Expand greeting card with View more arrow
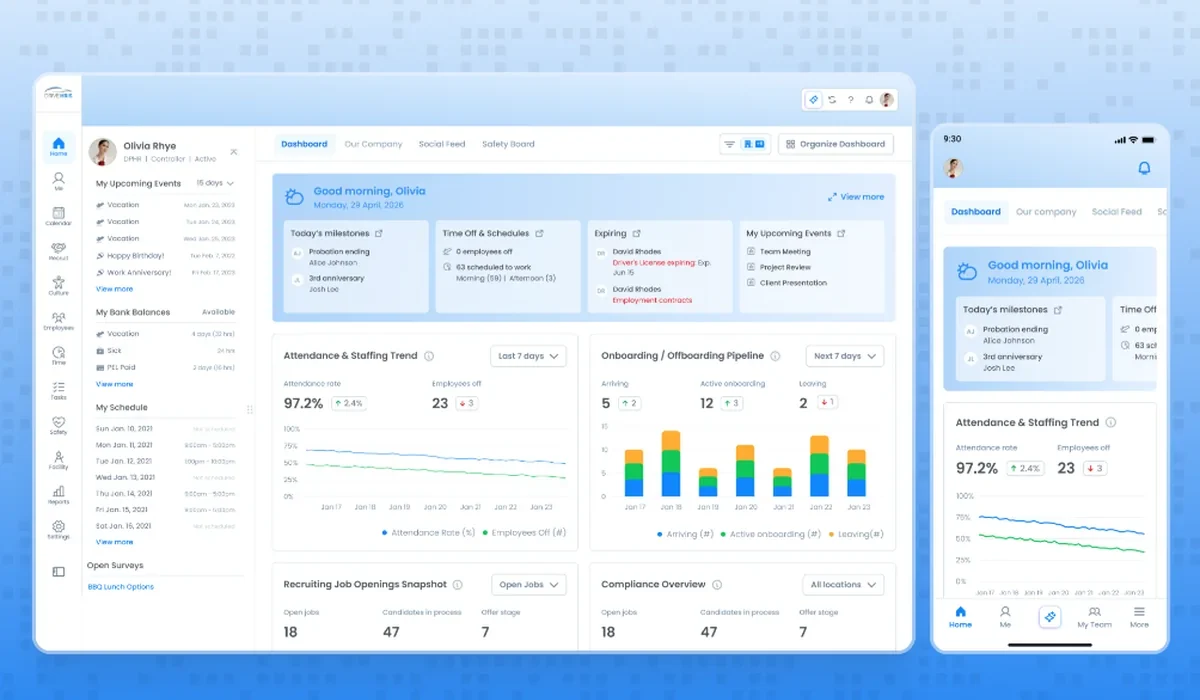Viewport: 1200px width, 700px height. coord(856,197)
